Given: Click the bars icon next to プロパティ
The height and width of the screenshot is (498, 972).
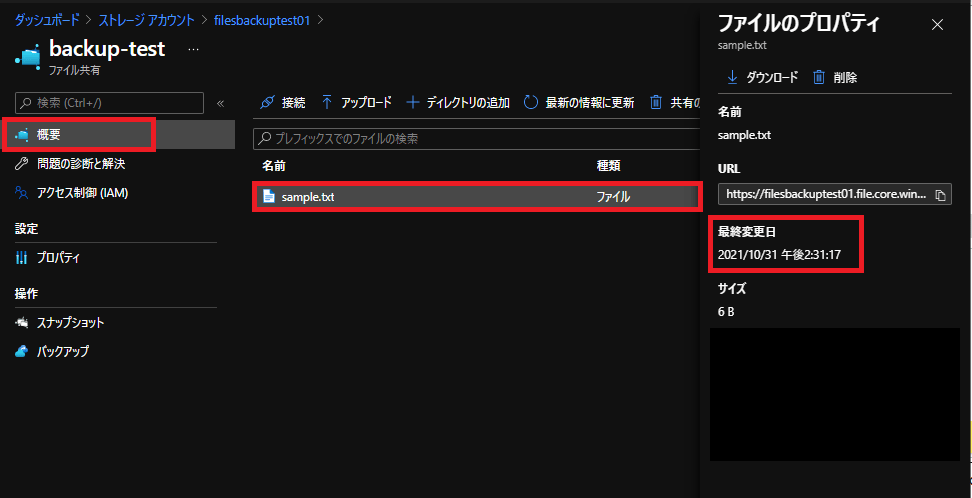Looking at the screenshot, I should point(22,258).
